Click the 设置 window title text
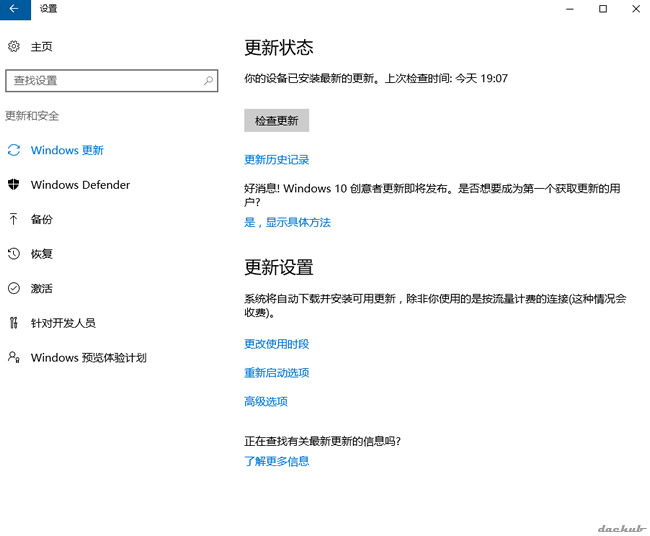The image size is (650, 536). click(49, 9)
